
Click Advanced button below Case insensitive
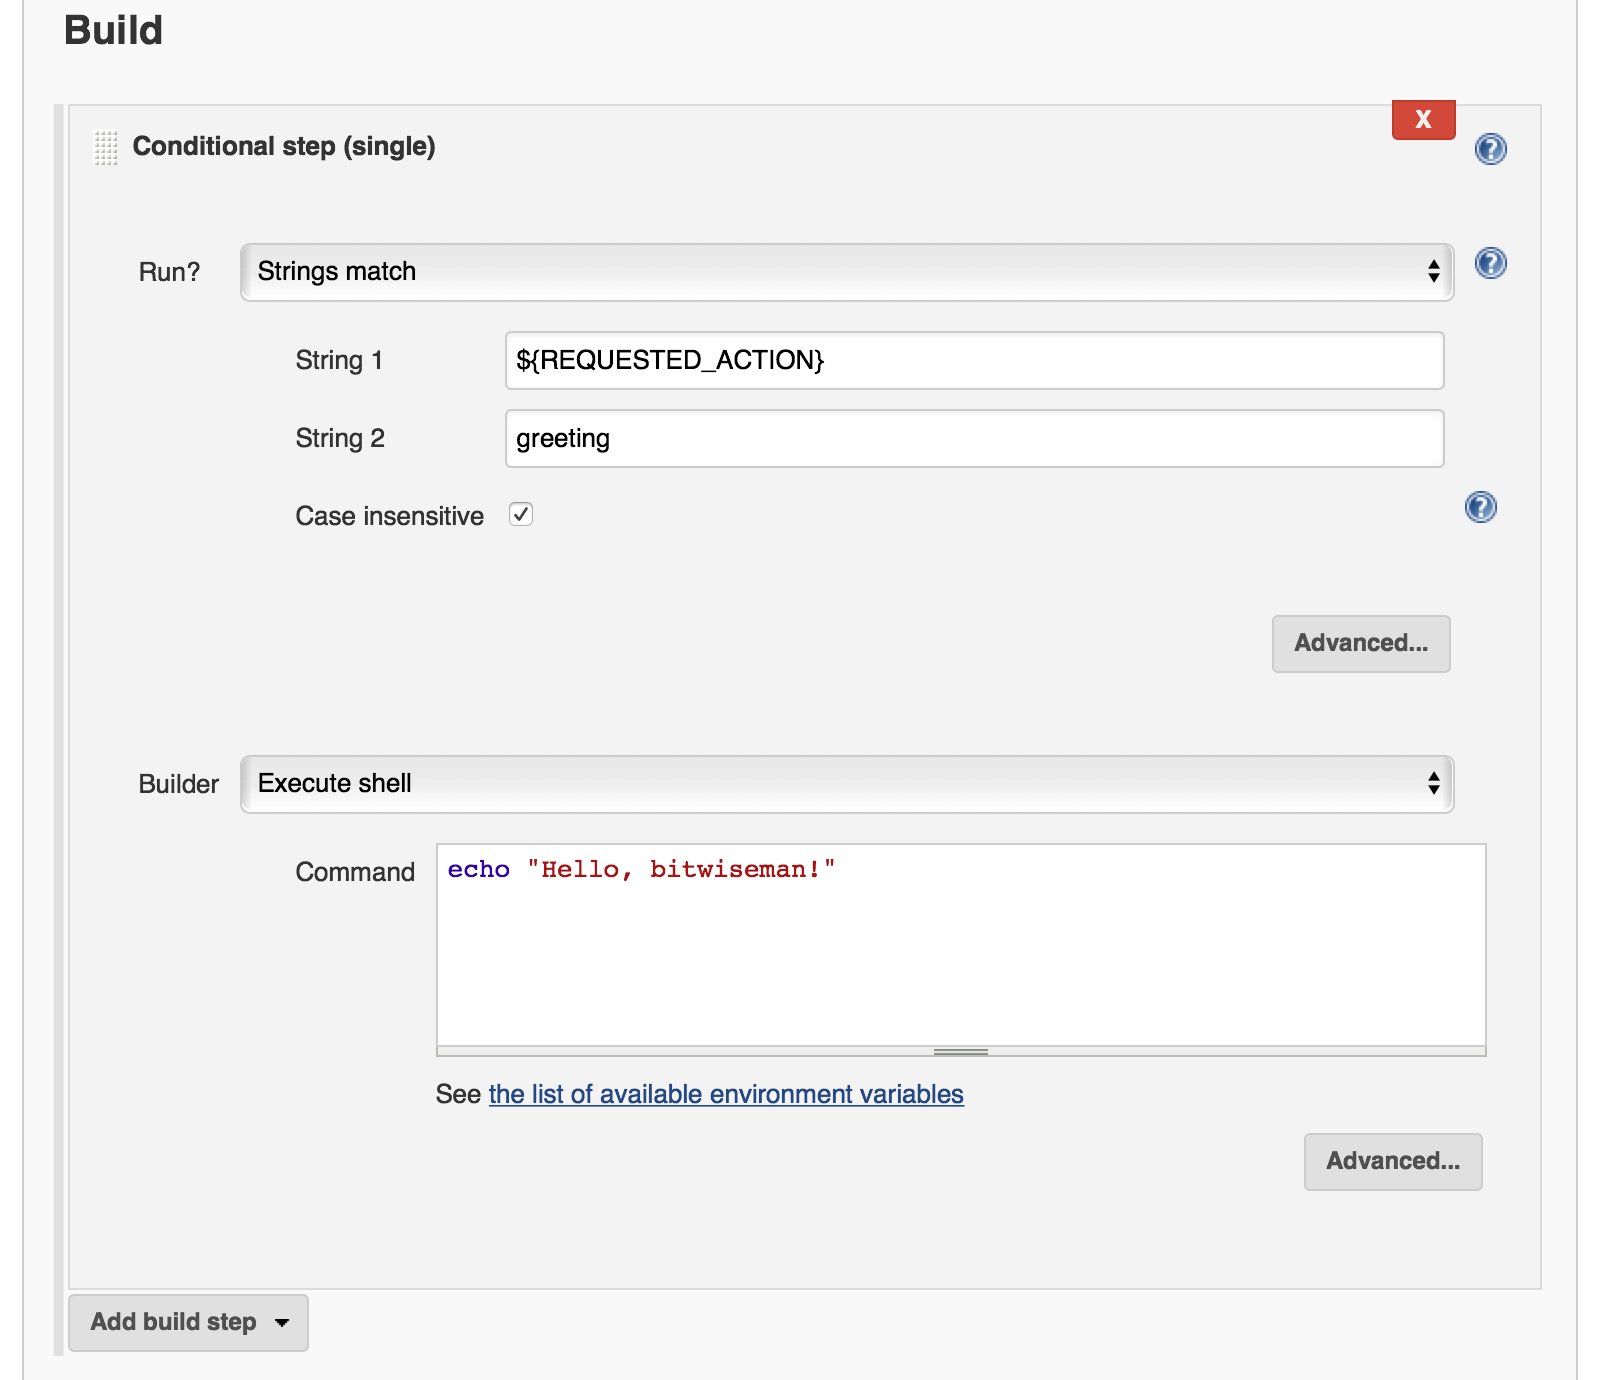(x=1360, y=644)
